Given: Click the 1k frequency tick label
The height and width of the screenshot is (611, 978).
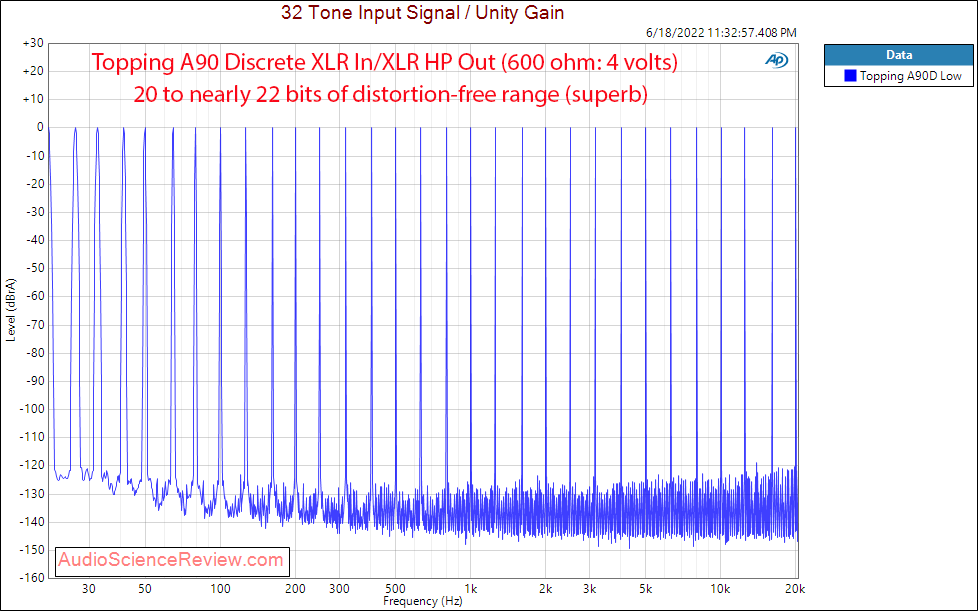Looking at the screenshot, I should point(471,589).
